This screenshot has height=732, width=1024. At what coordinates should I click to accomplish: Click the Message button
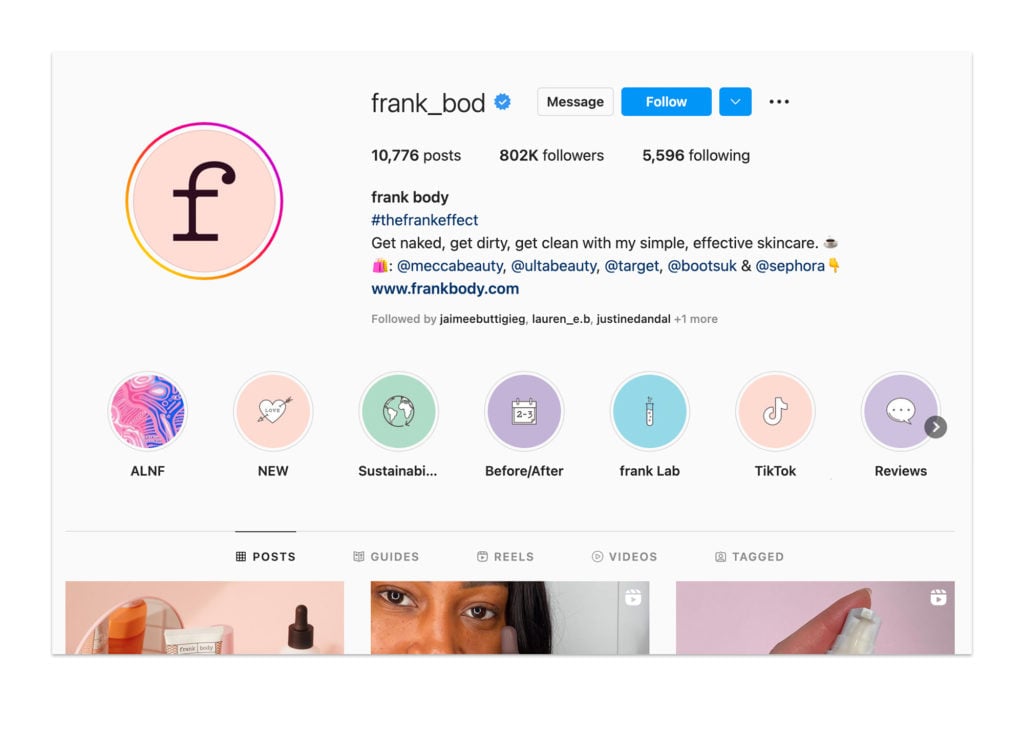click(575, 102)
